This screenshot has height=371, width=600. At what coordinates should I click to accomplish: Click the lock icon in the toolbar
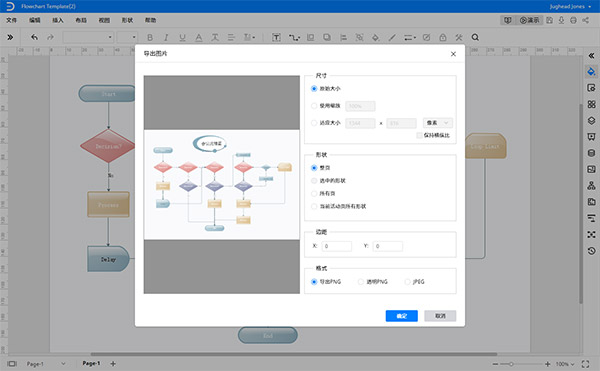click(443, 37)
